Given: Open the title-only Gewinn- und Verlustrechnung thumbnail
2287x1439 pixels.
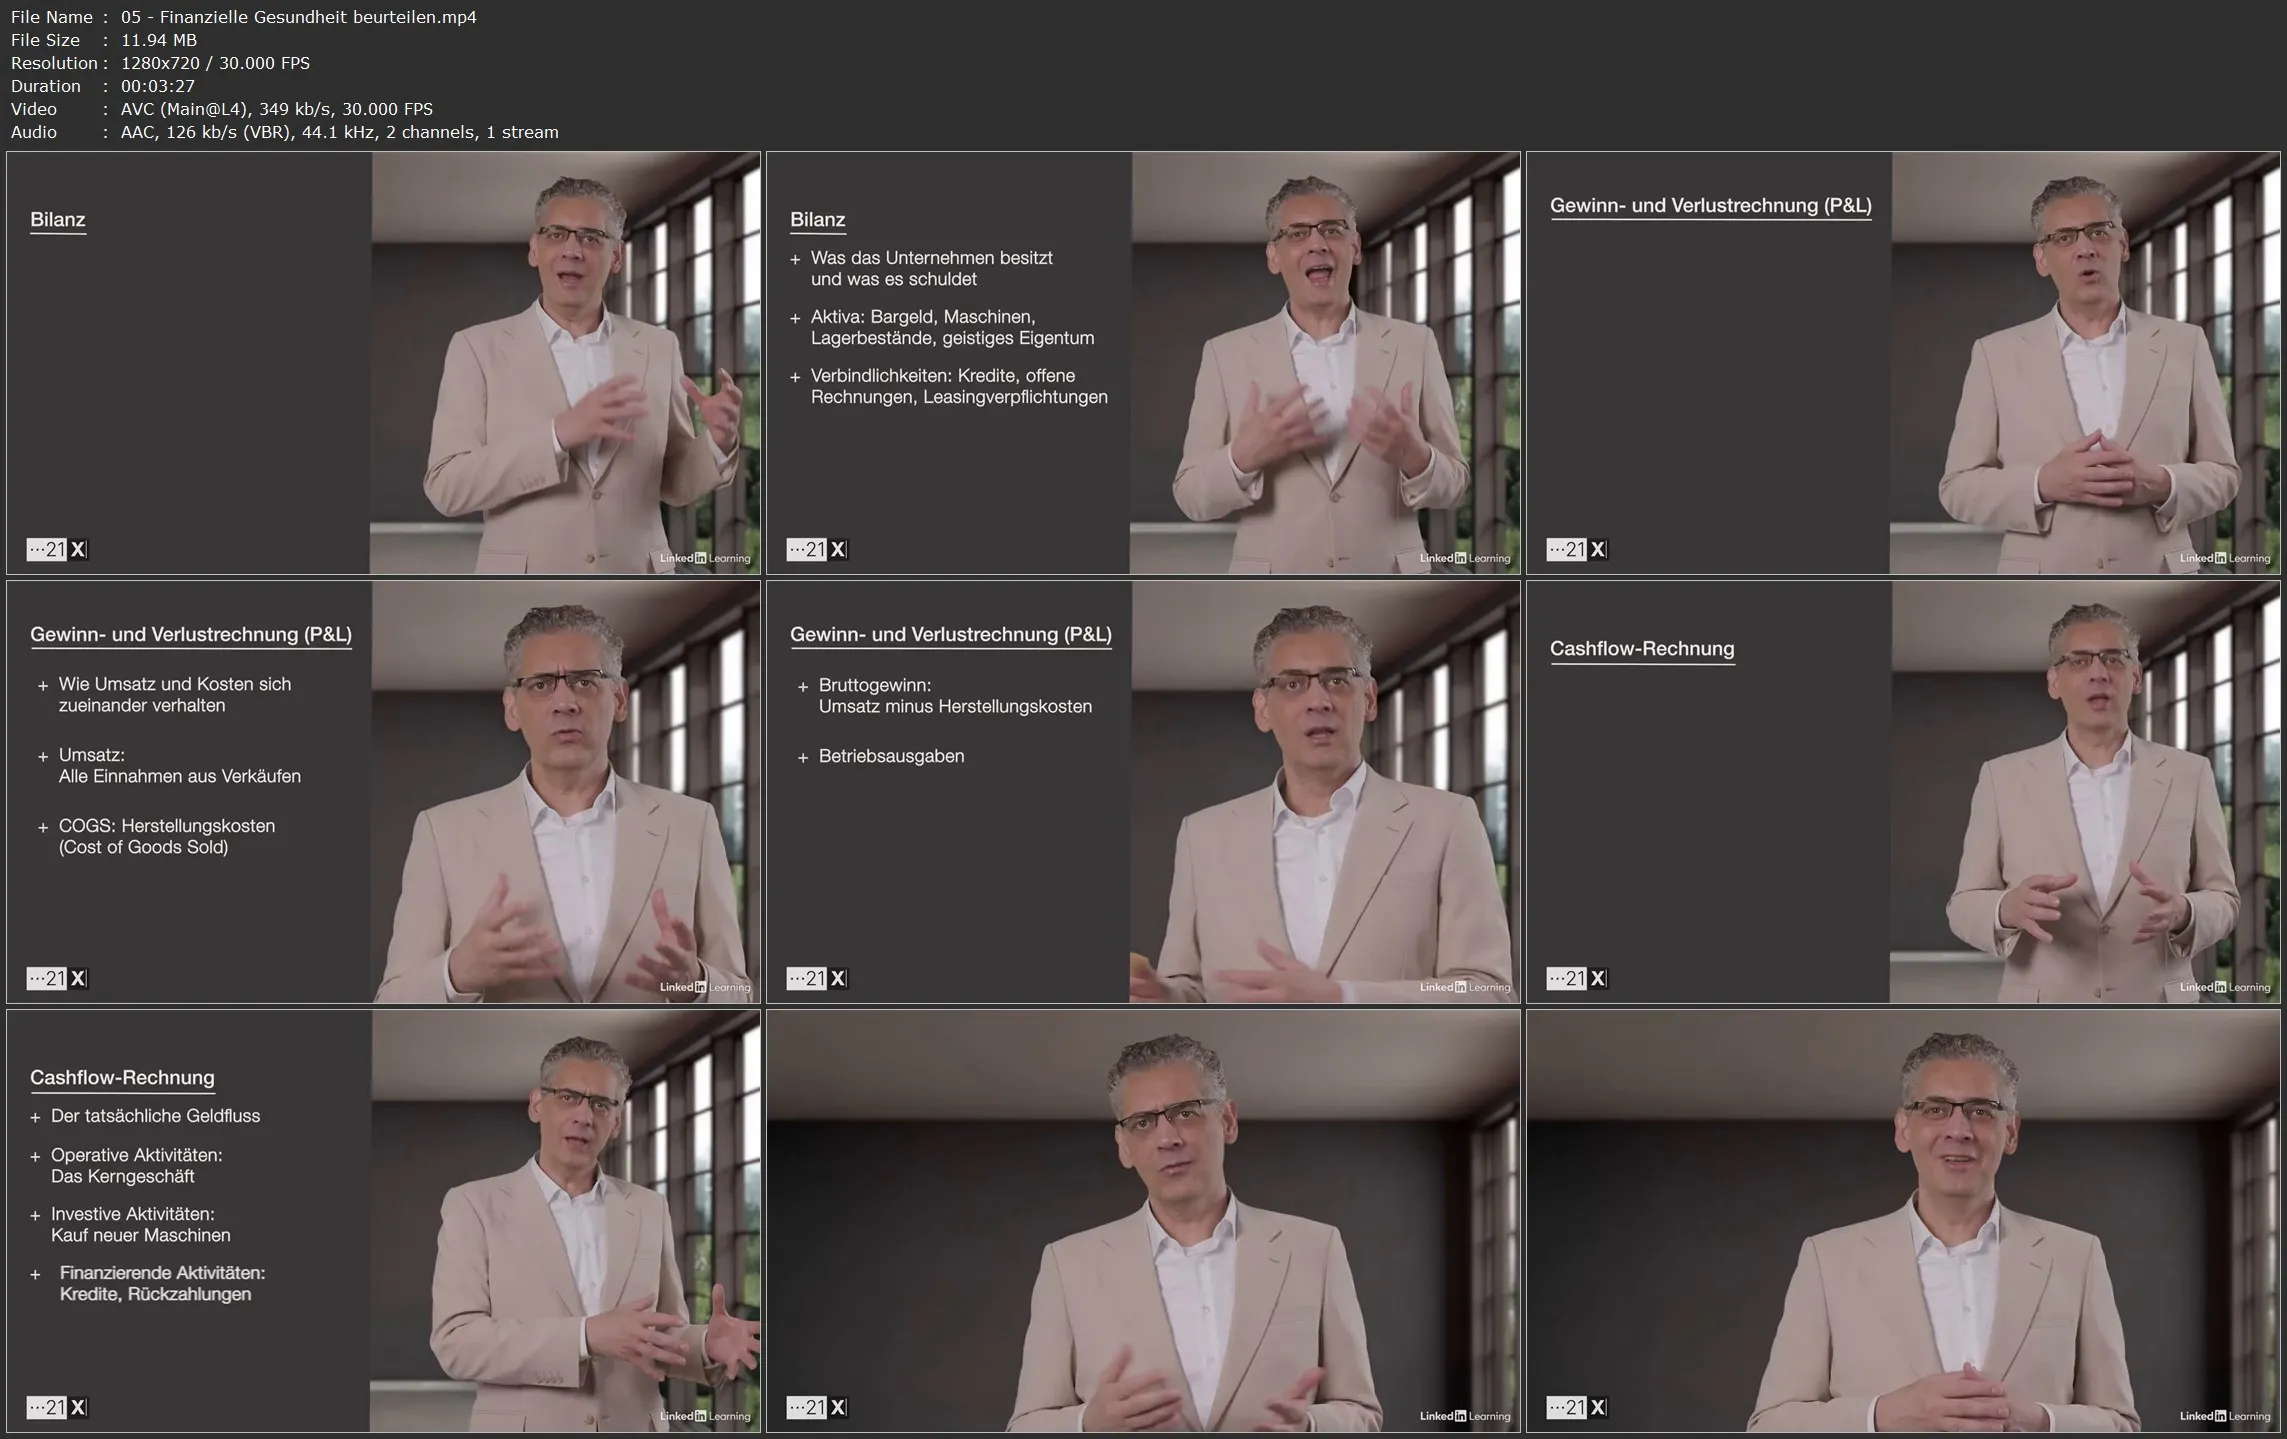Looking at the screenshot, I should click(x=1902, y=363).
